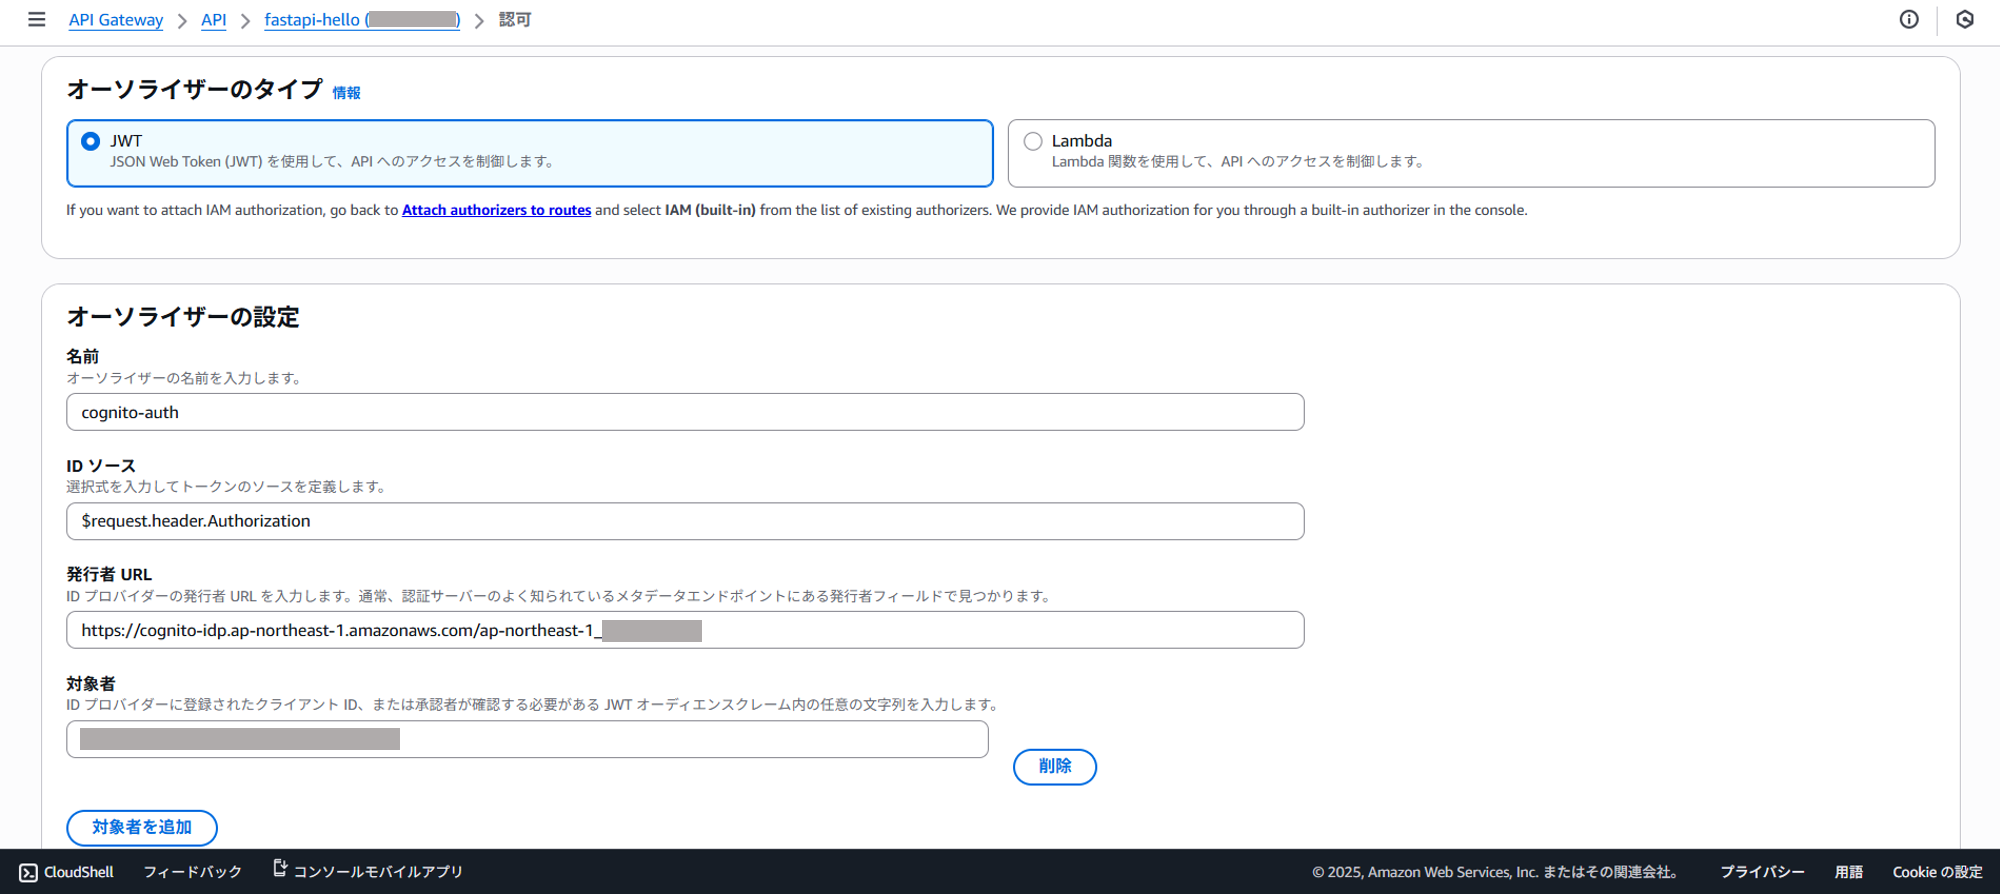This screenshot has width=2000, height=894.
Task: Select the 名前 label
Action: click(x=83, y=356)
